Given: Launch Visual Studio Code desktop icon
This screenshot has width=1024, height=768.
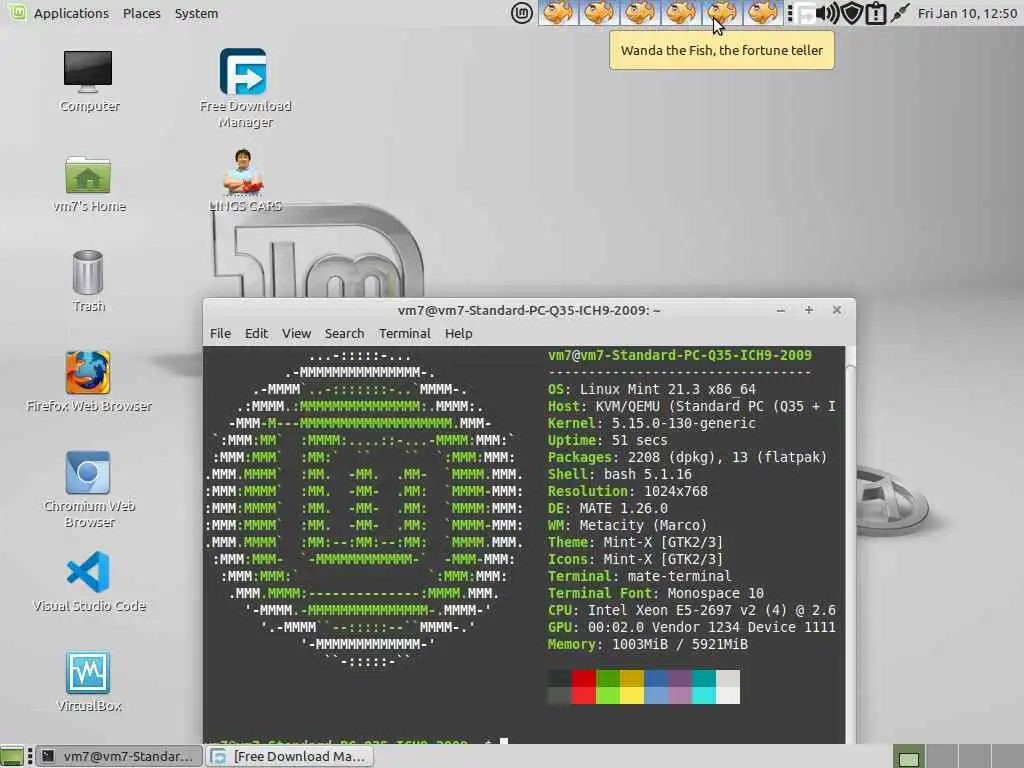Looking at the screenshot, I should point(88,582).
